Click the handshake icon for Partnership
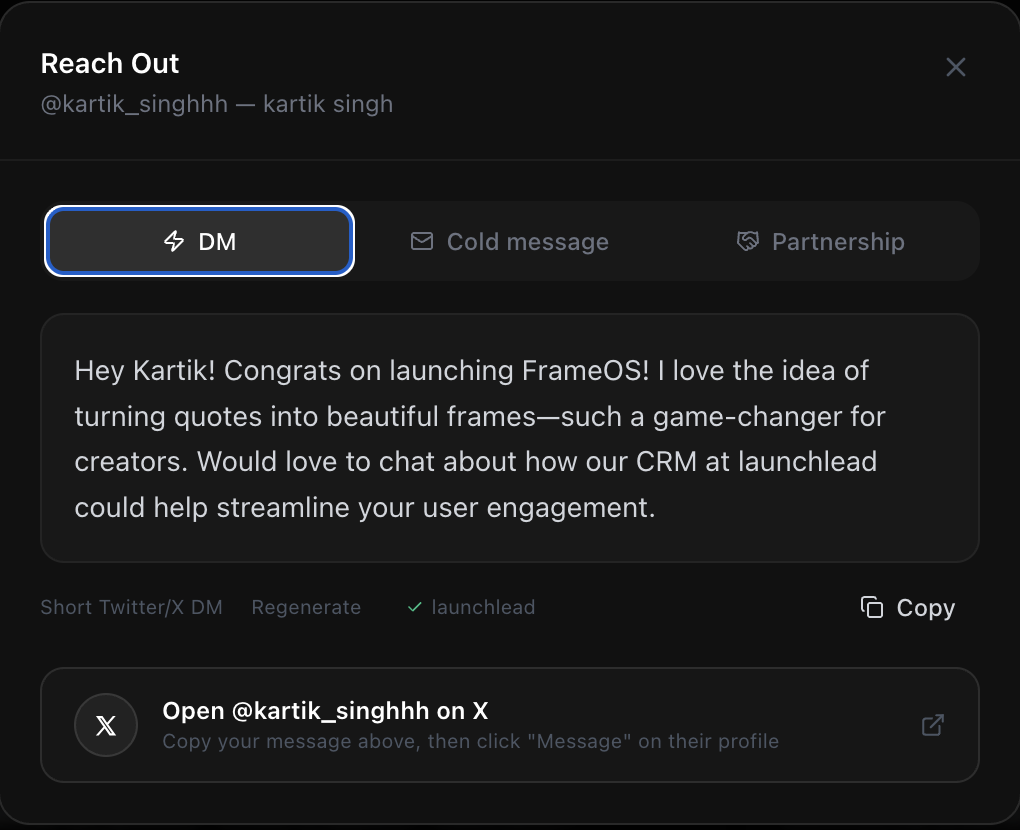The image size is (1020, 830). (x=747, y=241)
